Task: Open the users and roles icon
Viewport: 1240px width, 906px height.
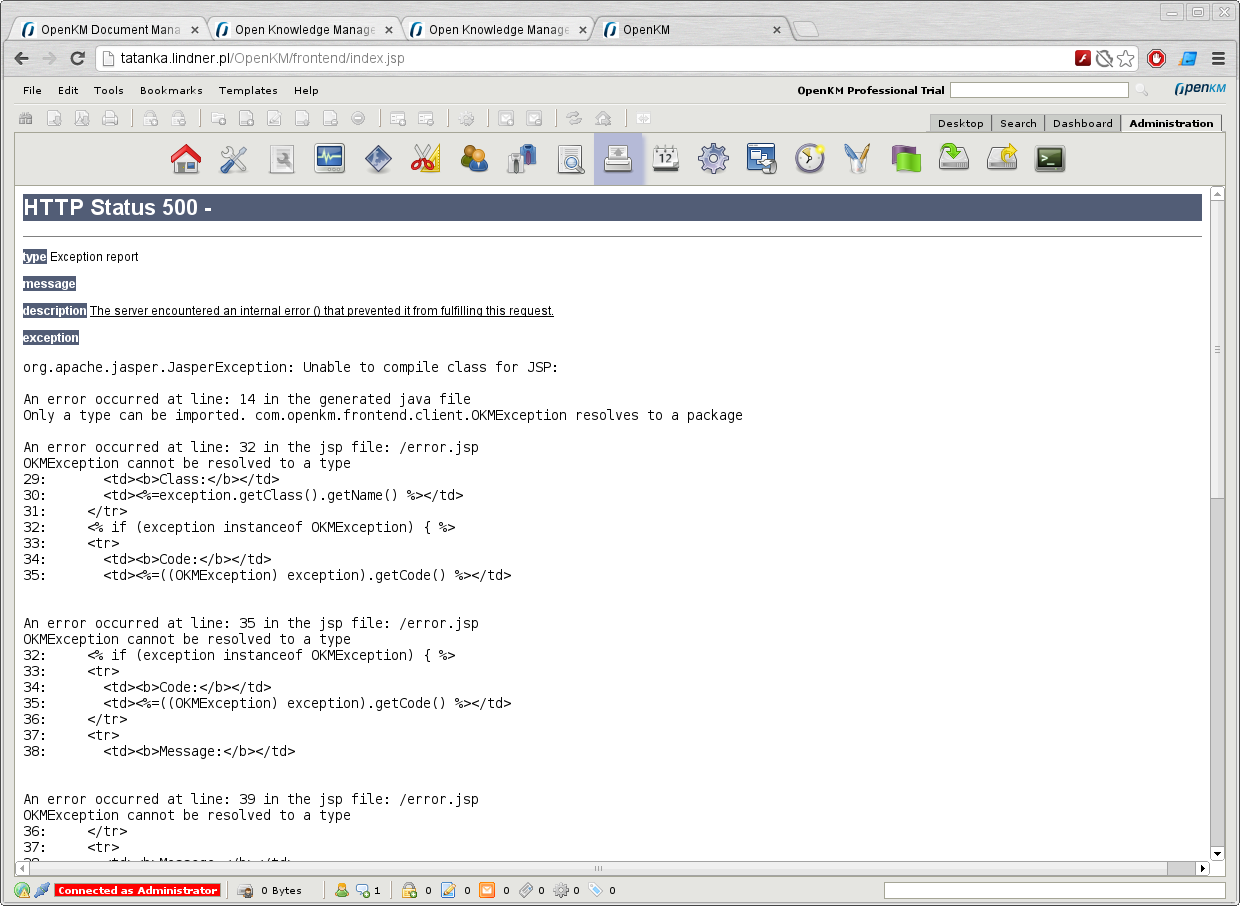Action: [474, 159]
